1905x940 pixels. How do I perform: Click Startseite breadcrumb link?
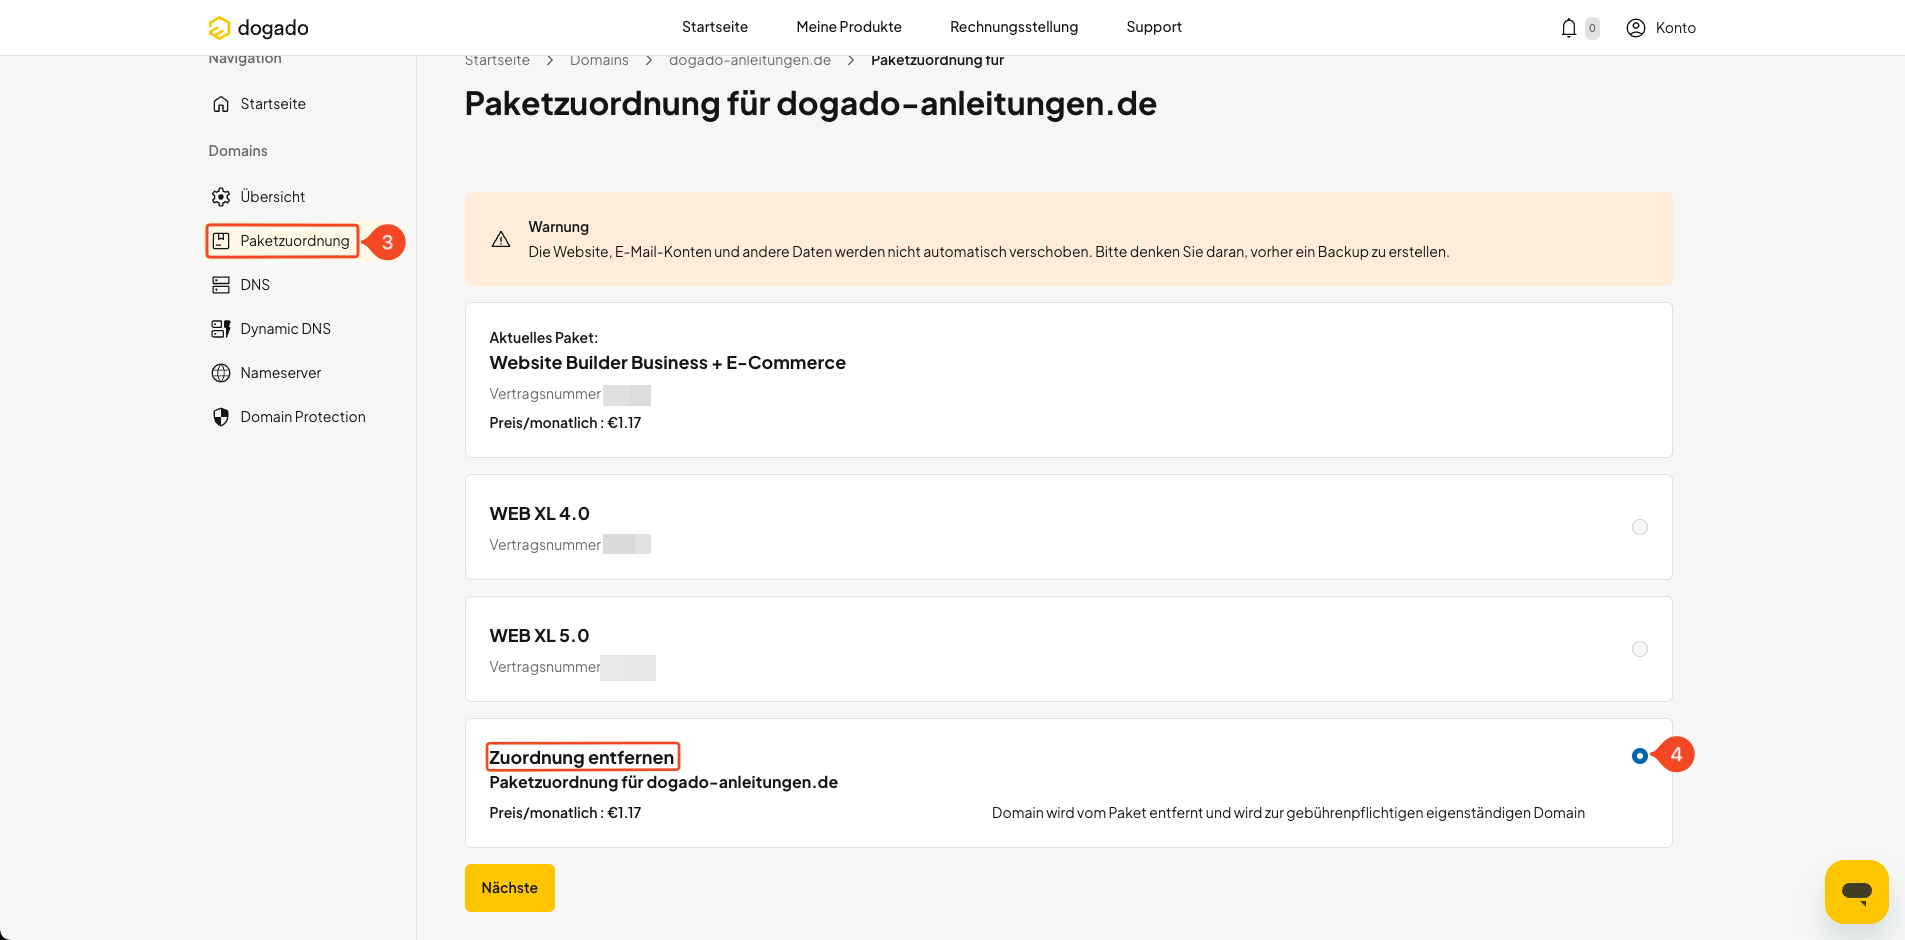tap(497, 61)
